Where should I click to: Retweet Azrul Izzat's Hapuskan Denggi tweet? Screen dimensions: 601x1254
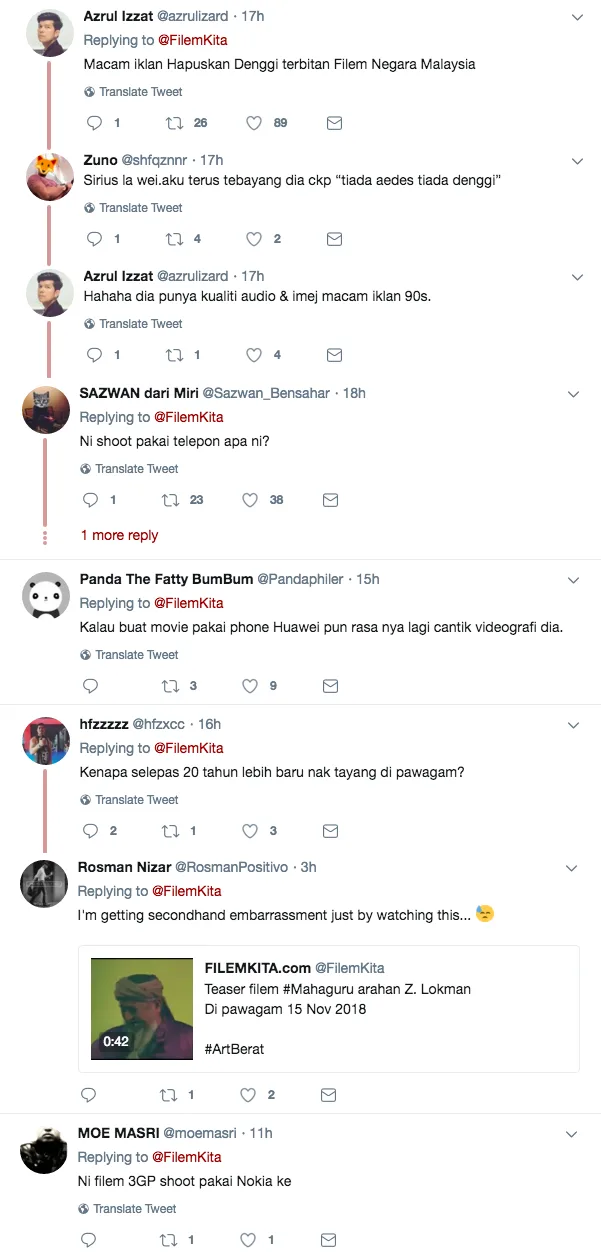[x=174, y=123]
